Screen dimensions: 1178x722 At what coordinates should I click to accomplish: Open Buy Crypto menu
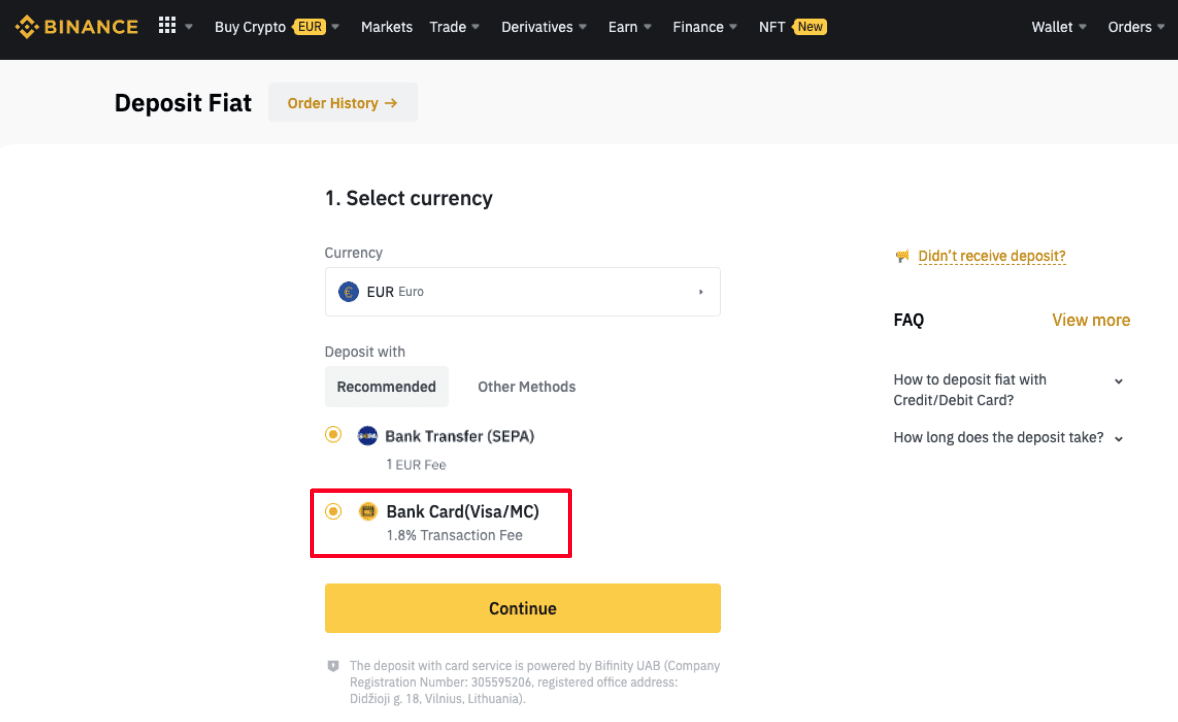(250, 27)
